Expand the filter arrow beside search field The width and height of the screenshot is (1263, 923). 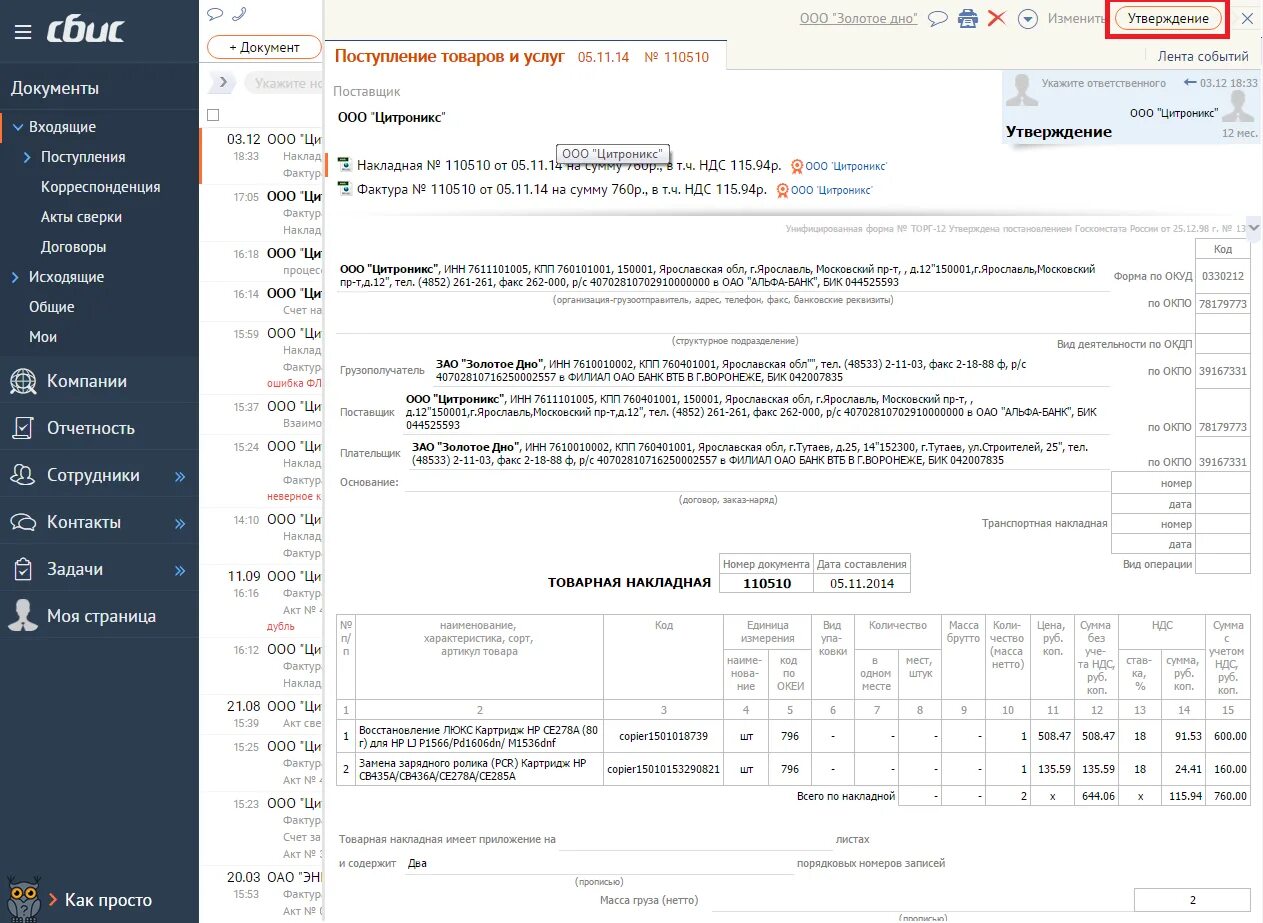coord(222,82)
